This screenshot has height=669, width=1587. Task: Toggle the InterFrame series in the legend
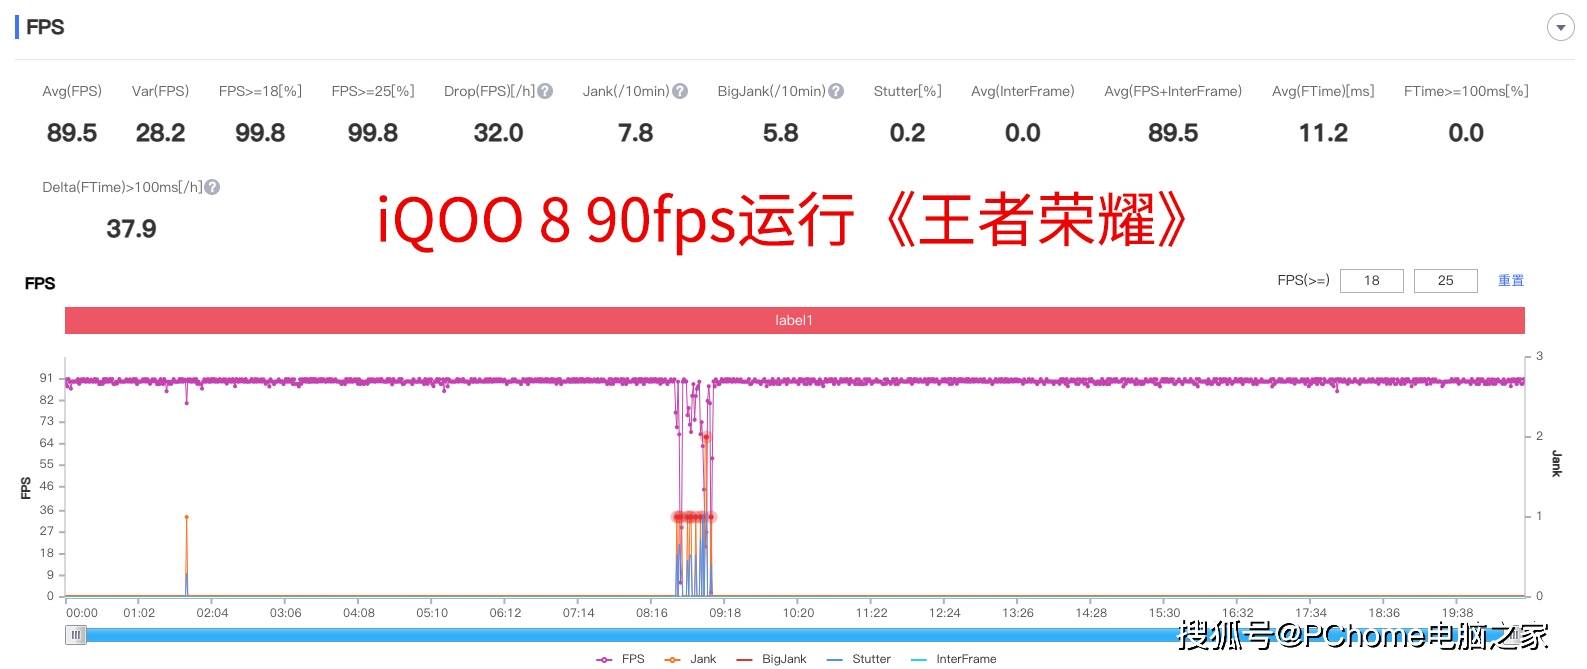coord(953,659)
